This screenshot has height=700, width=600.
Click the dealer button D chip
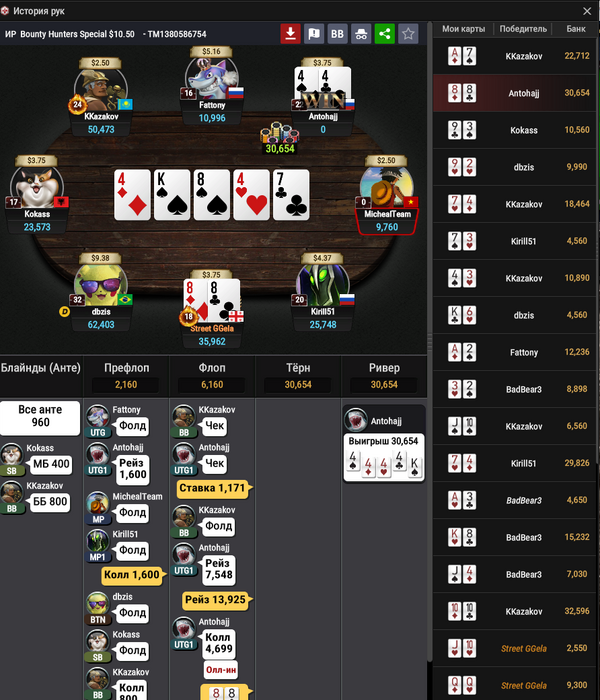pos(64,311)
